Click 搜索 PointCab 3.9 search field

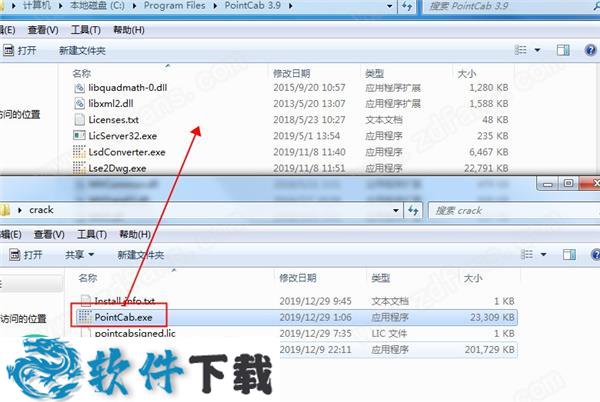coord(510,6)
